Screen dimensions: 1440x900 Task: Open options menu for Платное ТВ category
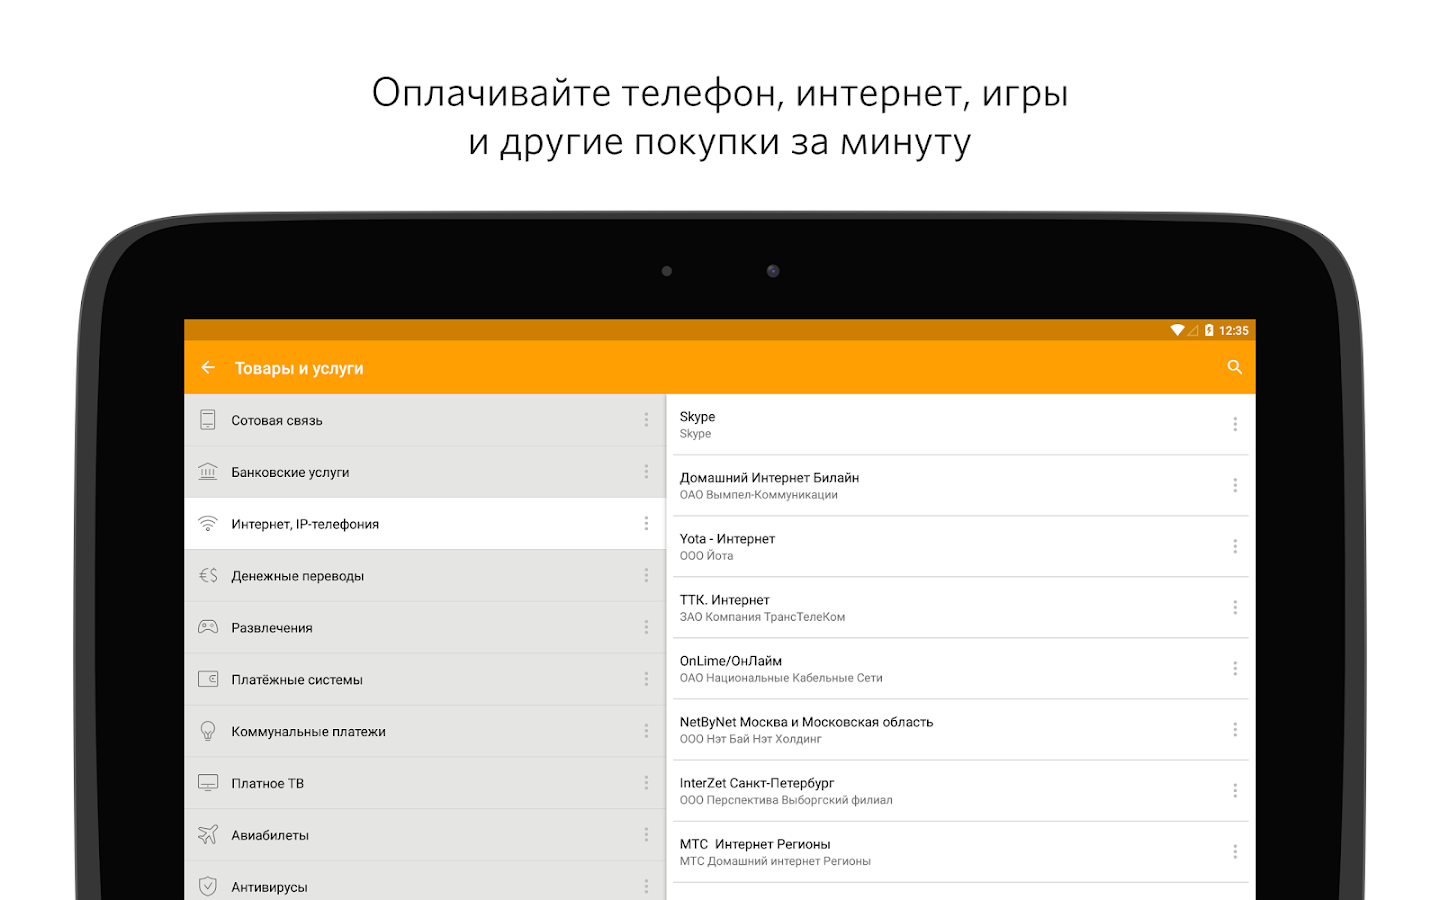tap(646, 783)
